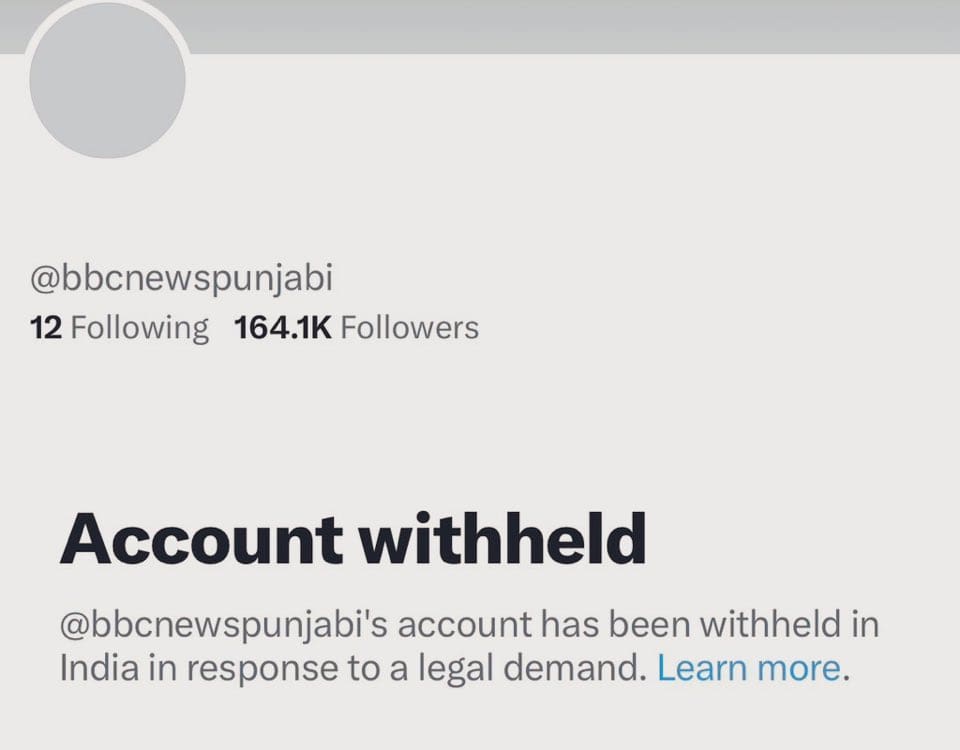The height and width of the screenshot is (750, 960).
Task: Click the word withheld in the heading
Action: pos(501,539)
